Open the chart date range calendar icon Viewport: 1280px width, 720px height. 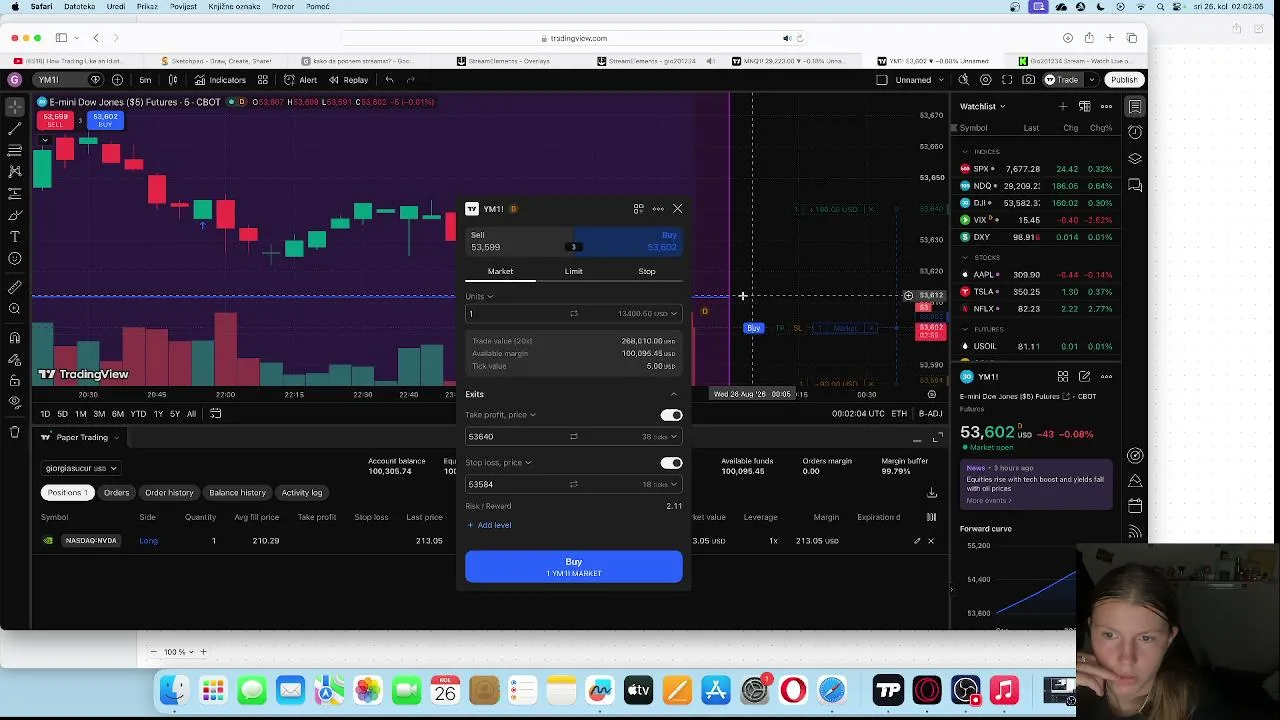(215, 414)
